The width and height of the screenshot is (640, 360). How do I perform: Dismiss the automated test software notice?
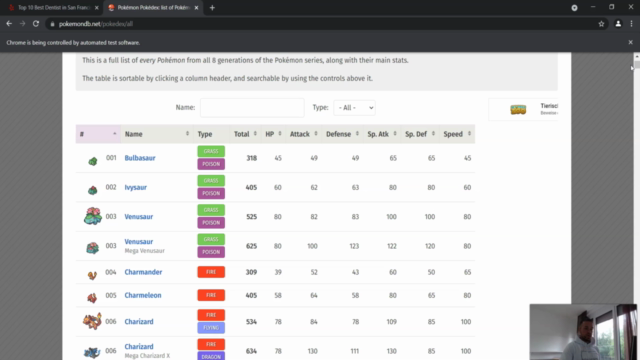tap(630, 42)
